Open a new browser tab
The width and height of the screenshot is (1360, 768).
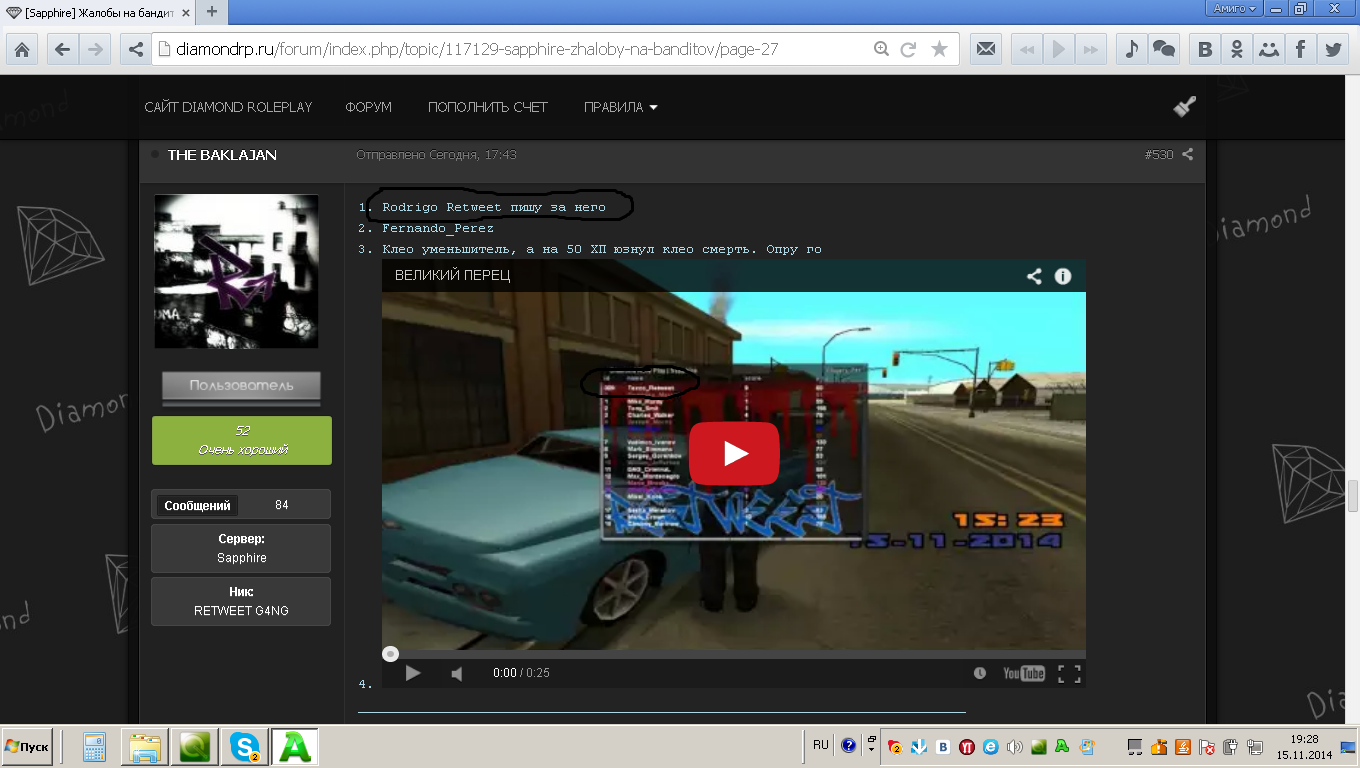(211, 11)
